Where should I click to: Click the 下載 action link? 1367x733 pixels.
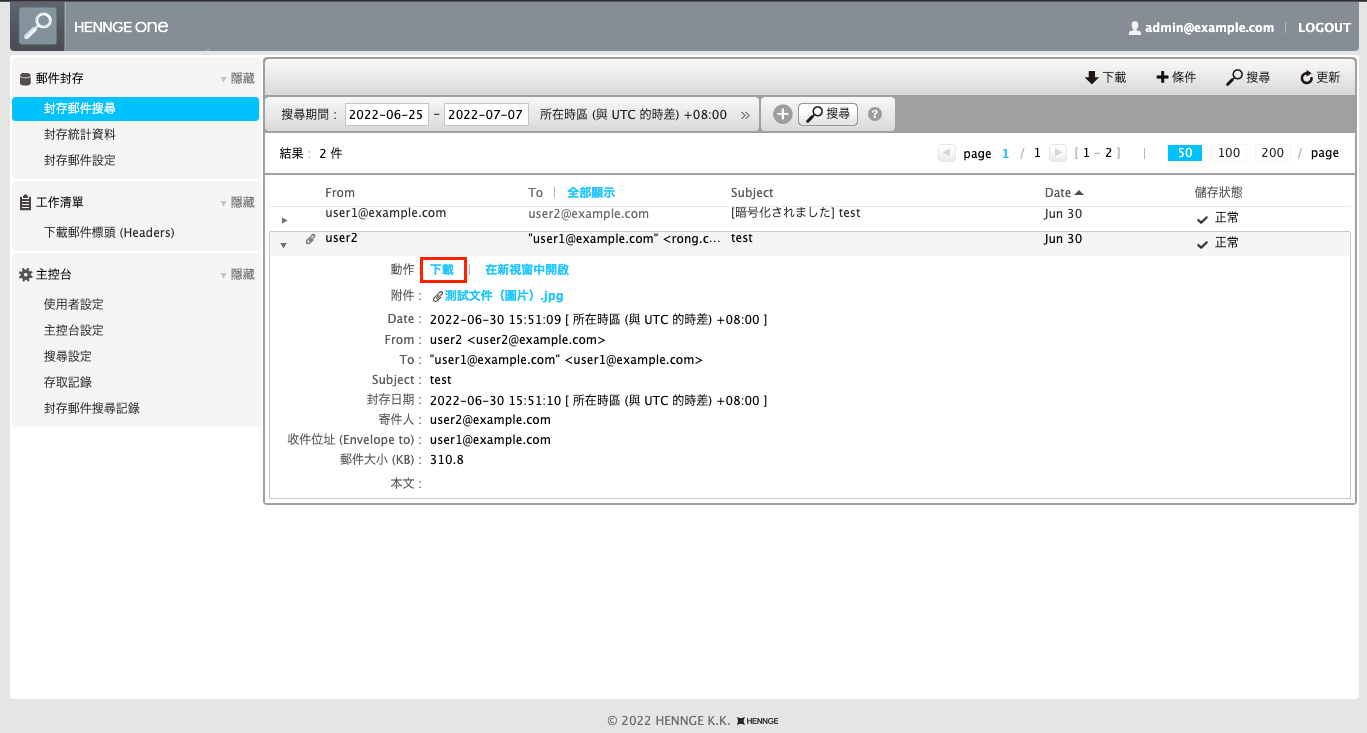point(442,269)
